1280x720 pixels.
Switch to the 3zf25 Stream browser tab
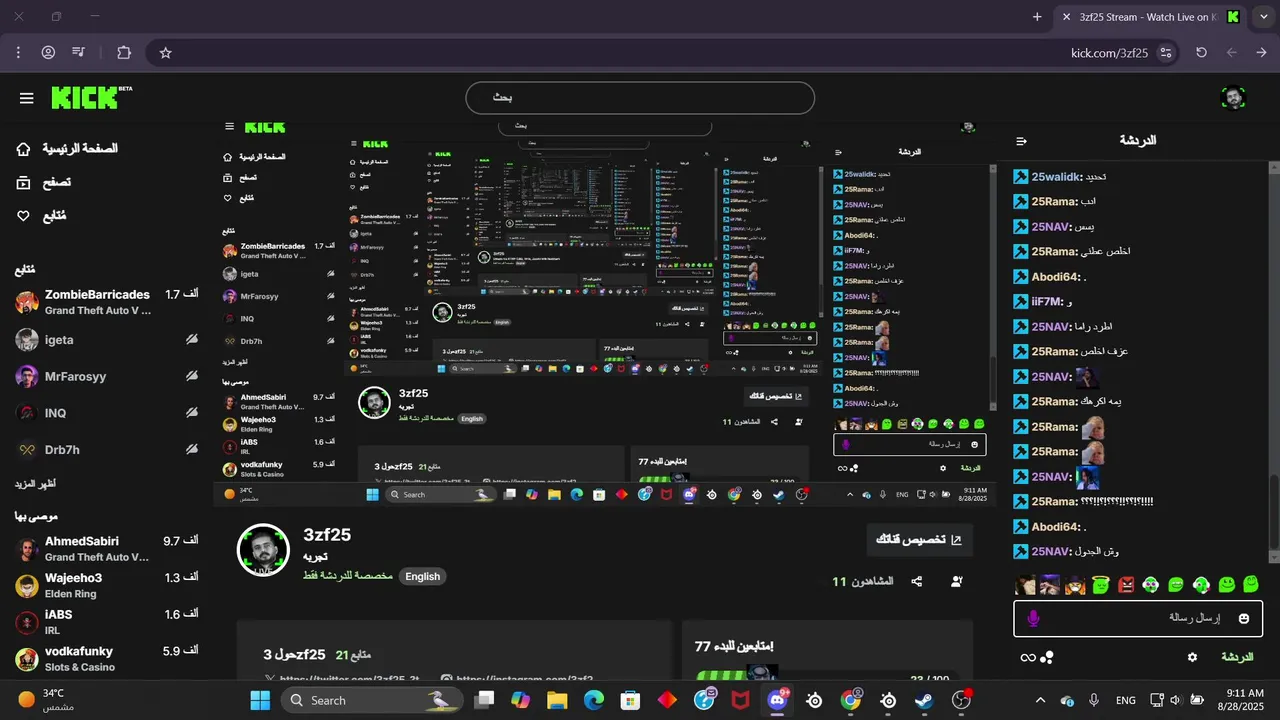[x=1150, y=17]
